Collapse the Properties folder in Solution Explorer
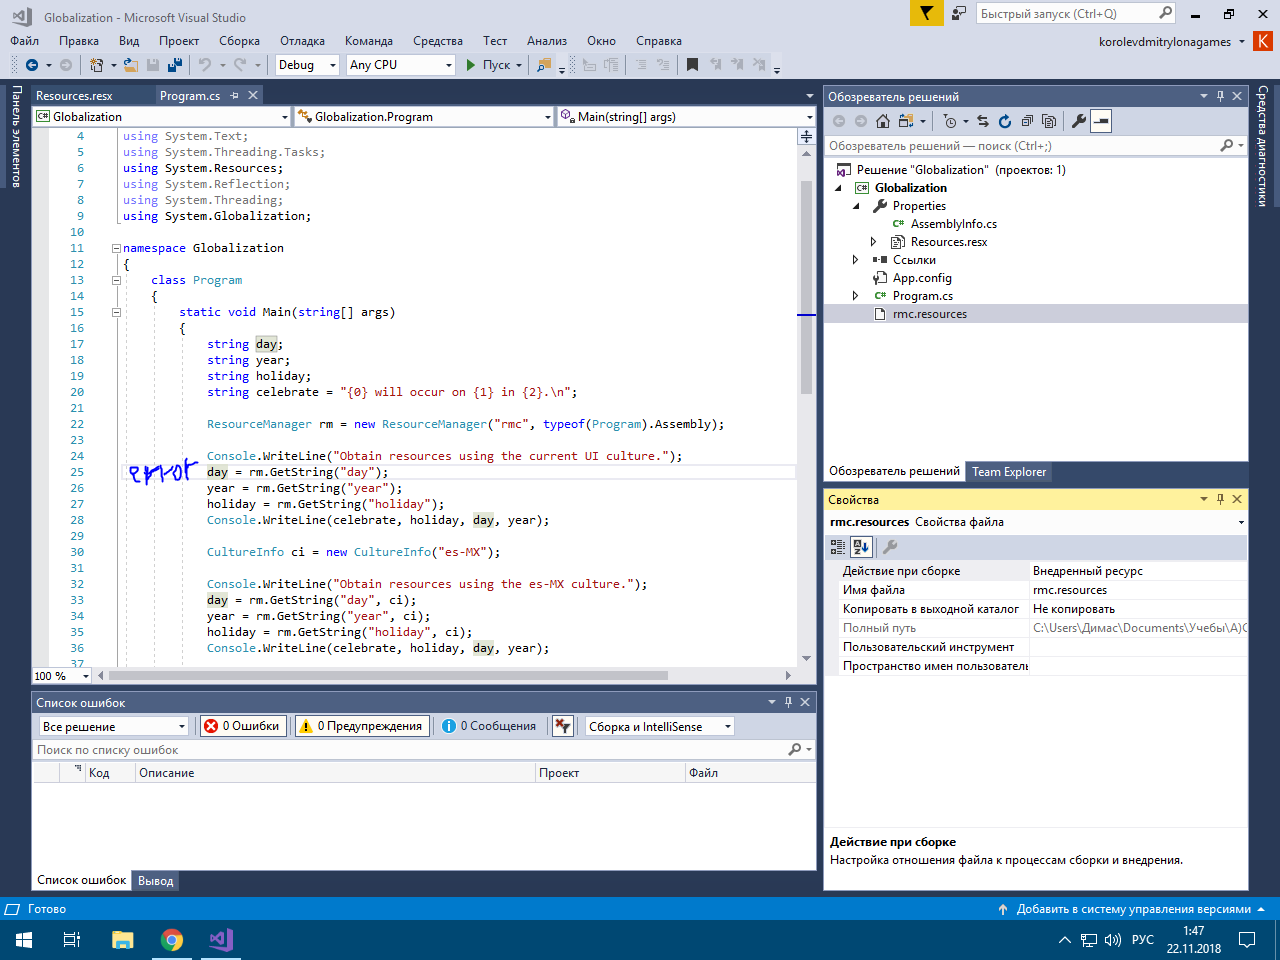 point(856,206)
